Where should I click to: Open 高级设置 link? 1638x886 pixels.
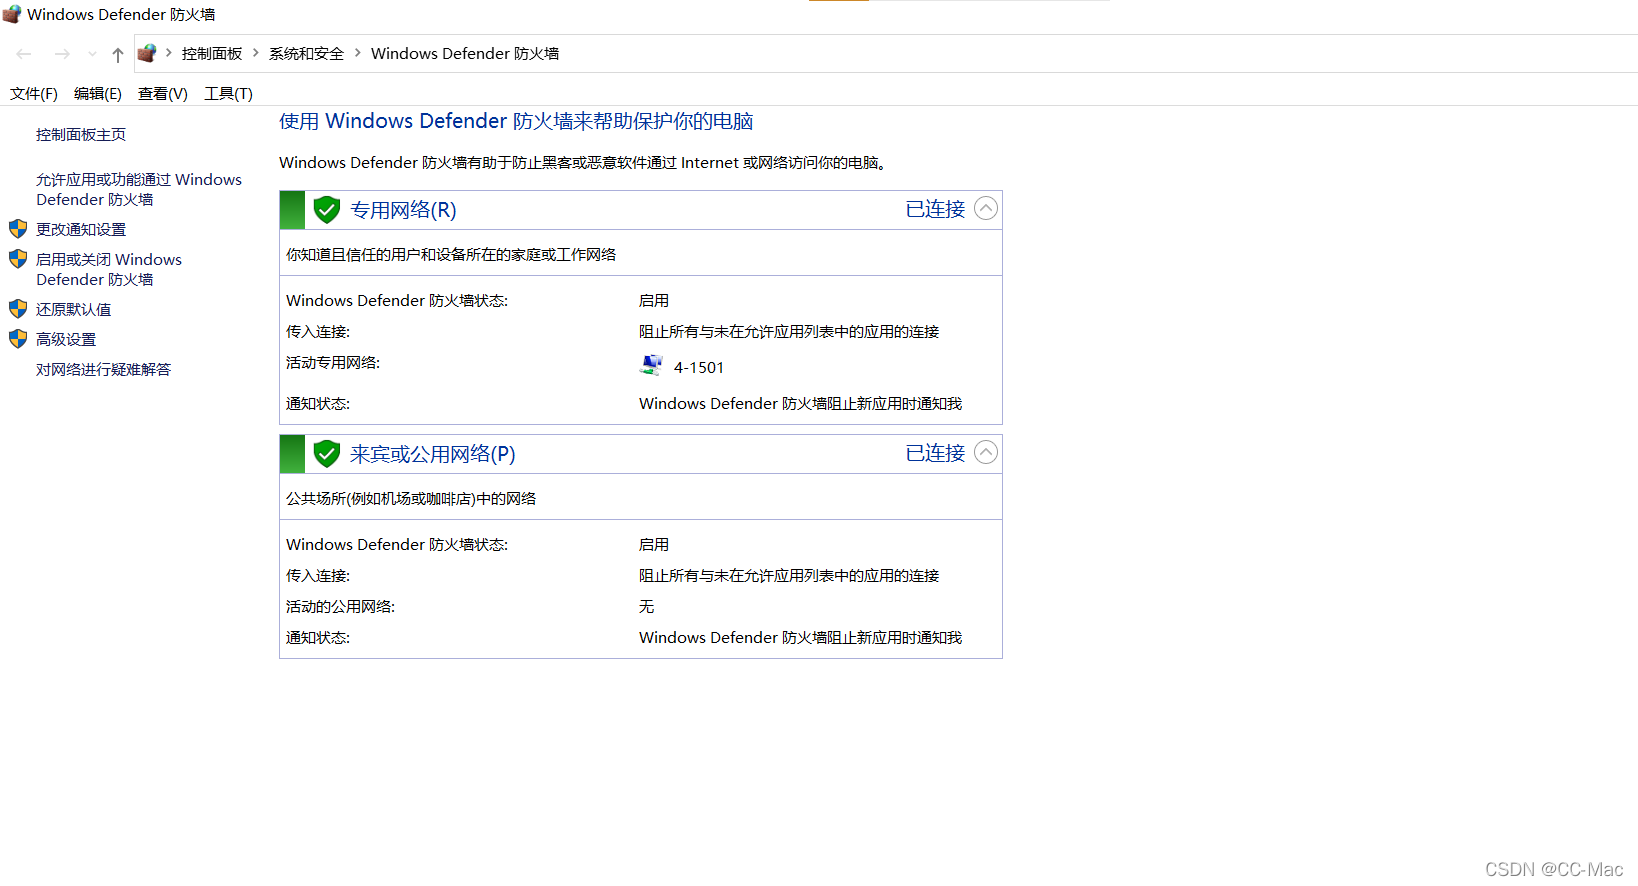66,339
